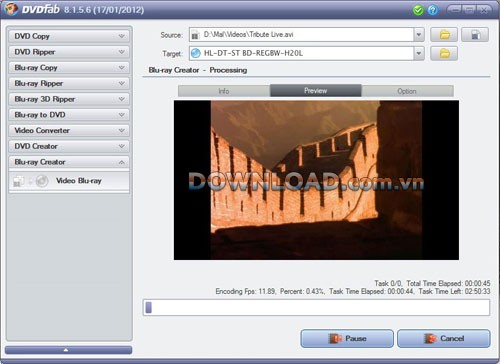Open the Target drive dropdown
The image size is (500, 364).
click(x=419, y=53)
